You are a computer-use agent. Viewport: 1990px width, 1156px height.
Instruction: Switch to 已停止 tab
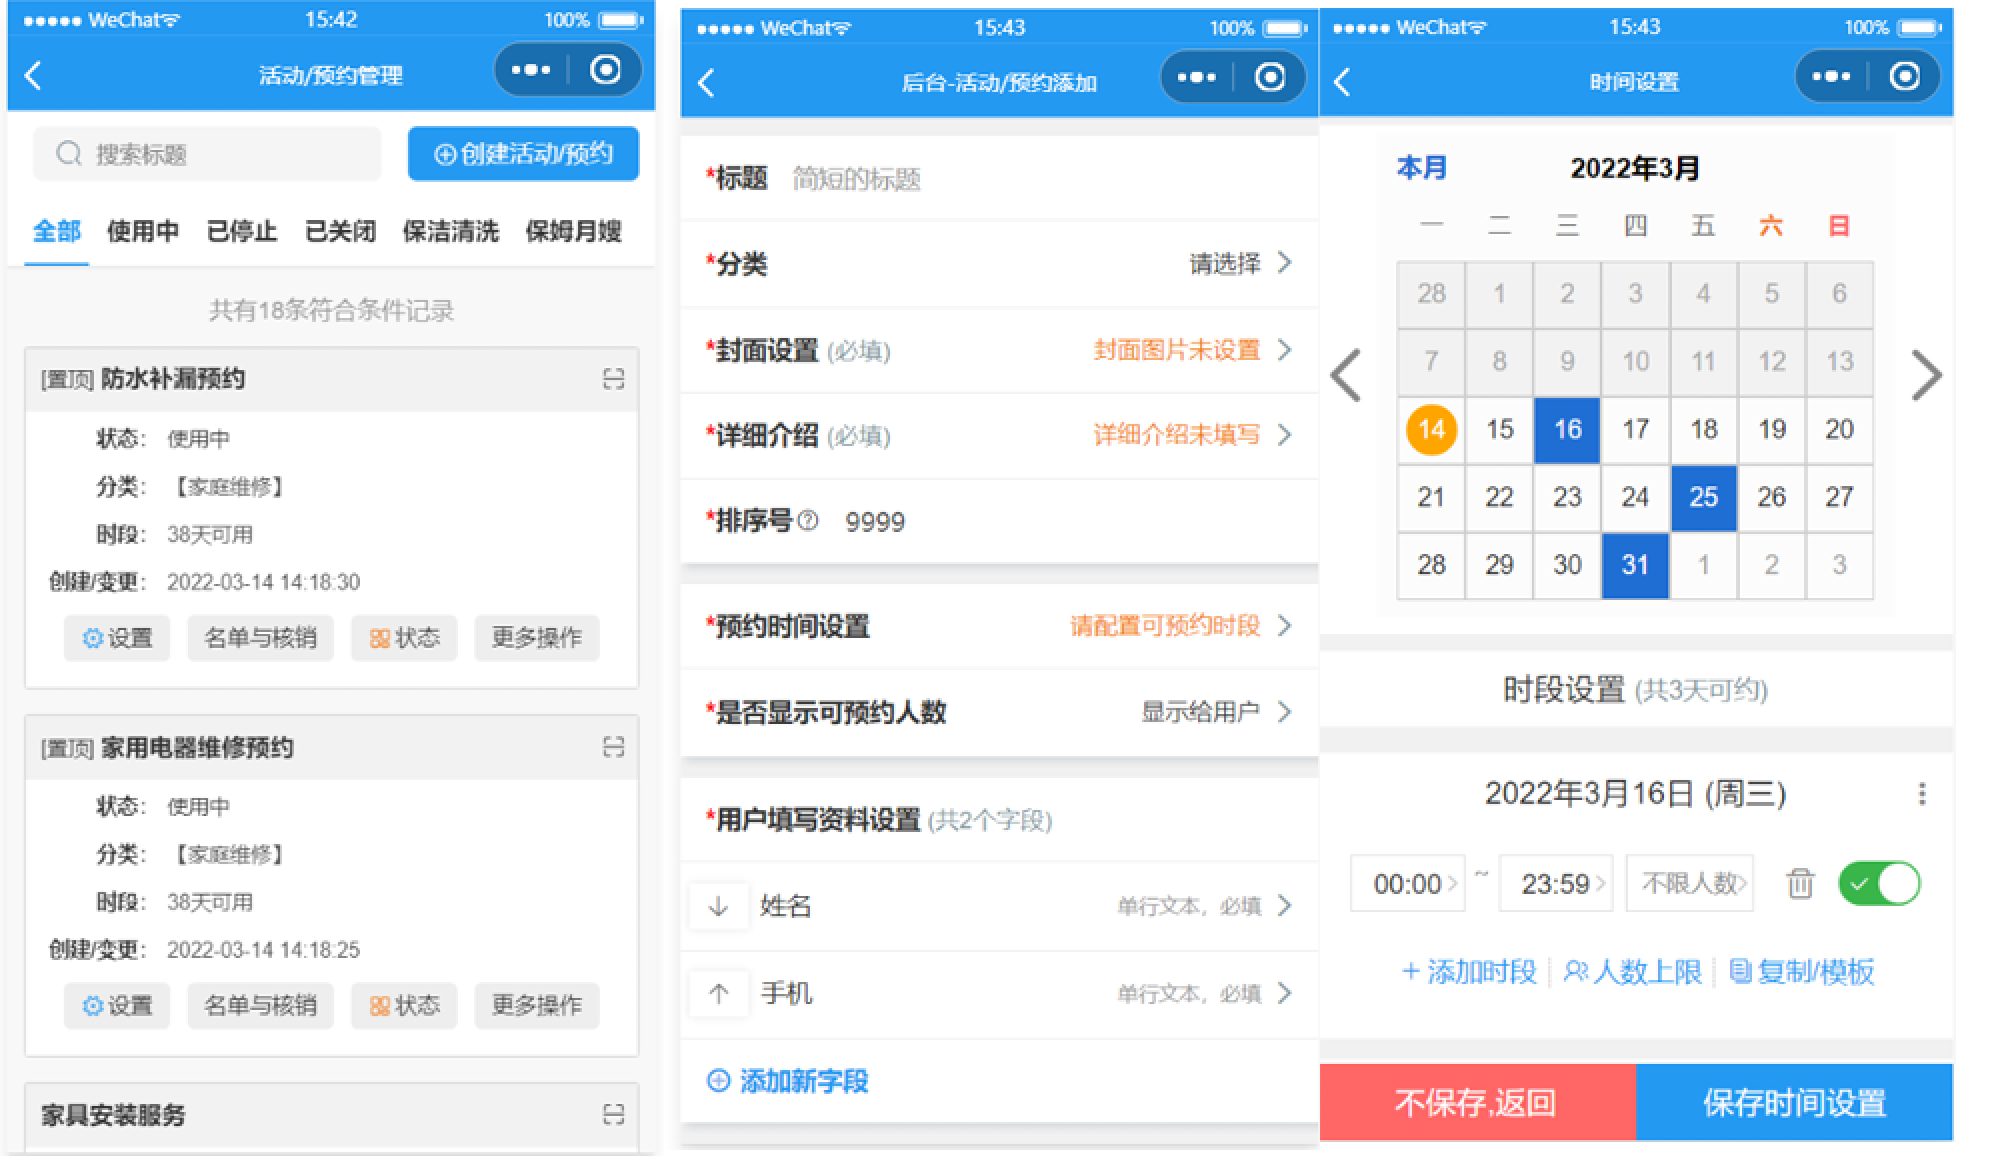[241, 231]
